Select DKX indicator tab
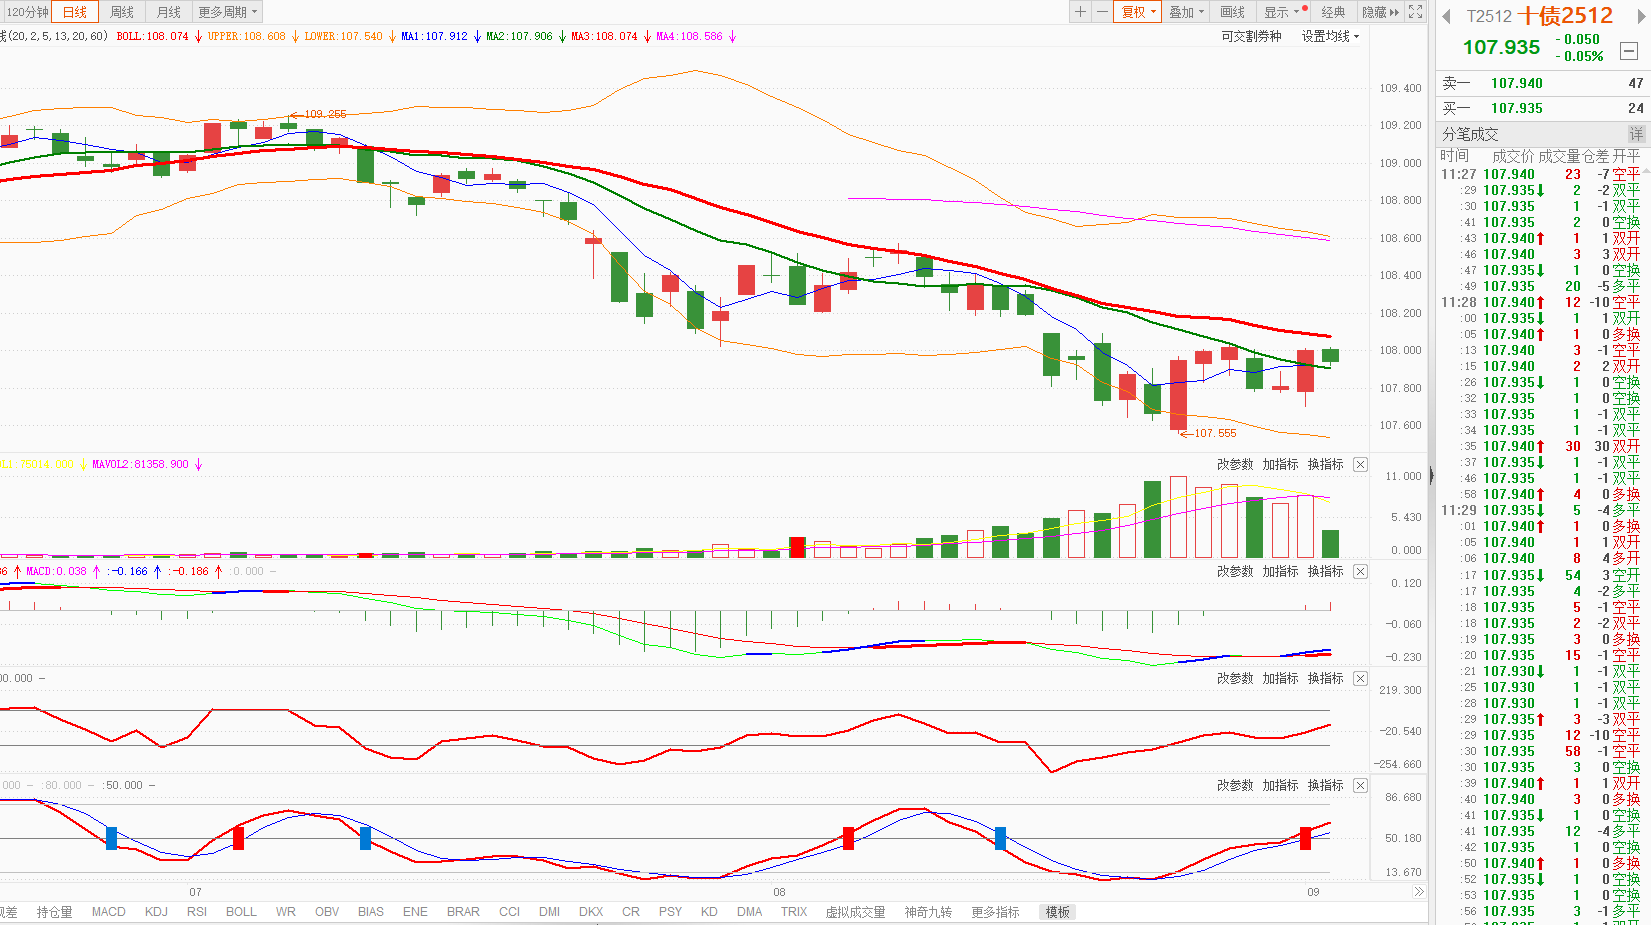This screenshot has width=1651, height=925. 591,912
